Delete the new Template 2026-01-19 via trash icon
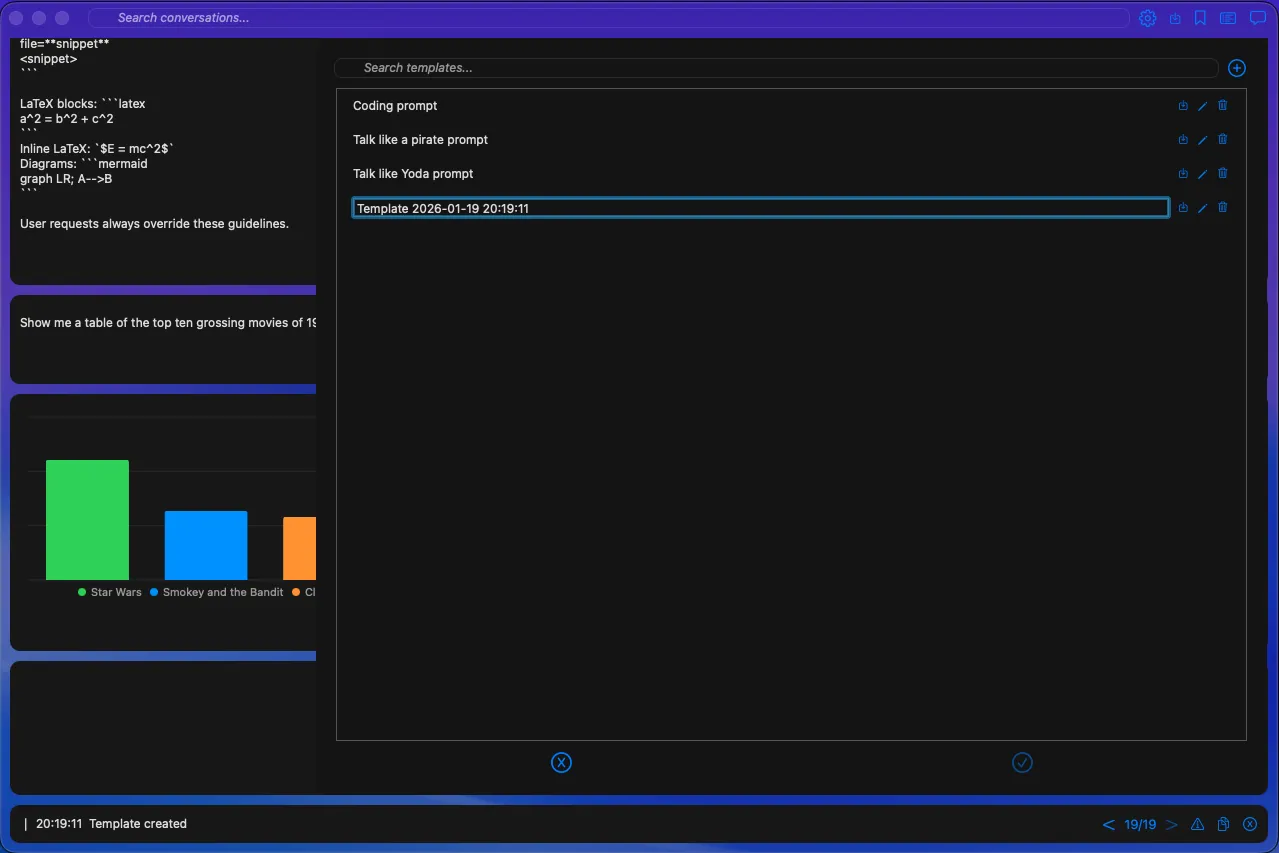This screenshot has width=1279, height=853. click(1222, 207)
